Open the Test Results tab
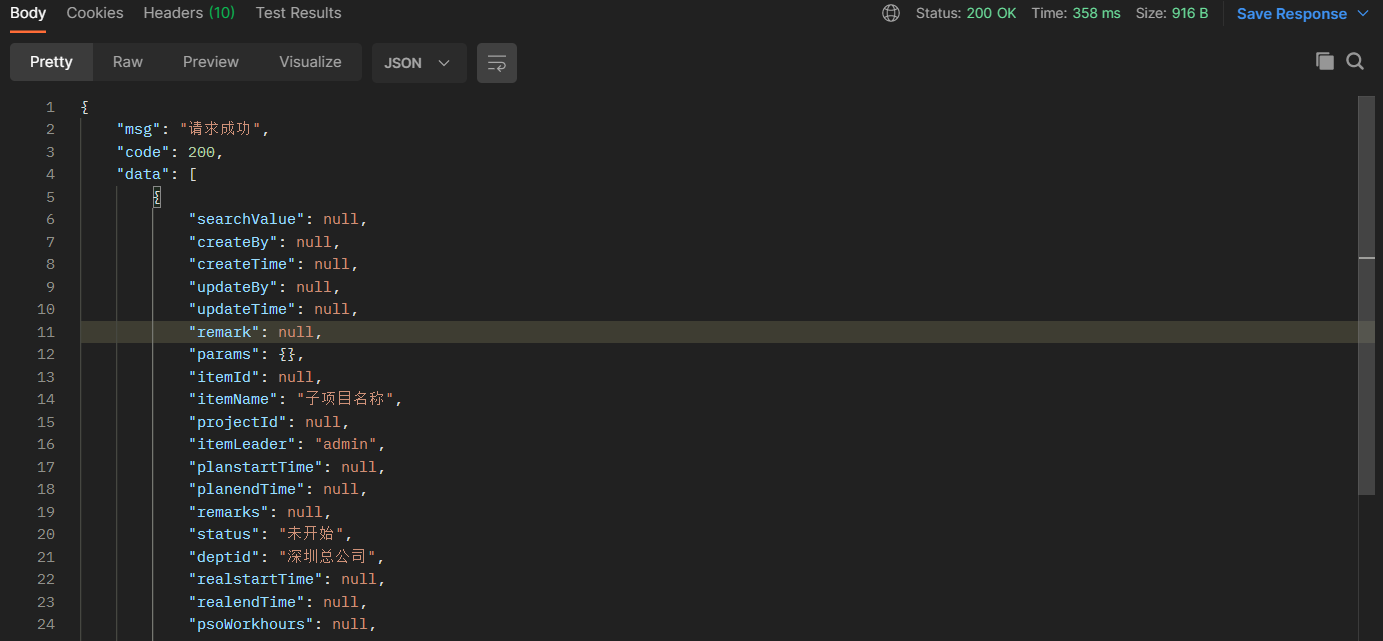 [298, 13]
